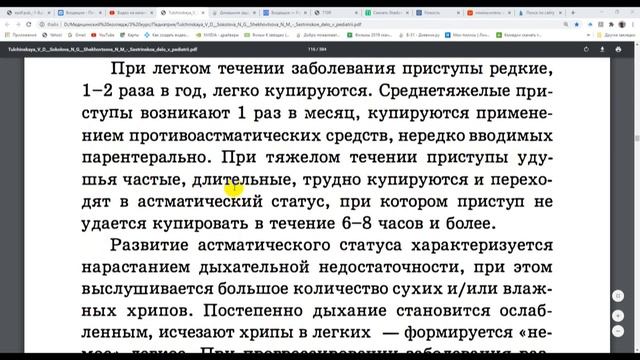View site information icon in address bar
This screenshot has height=360, width=640.
pyautogui.click(x=42, y=24)
